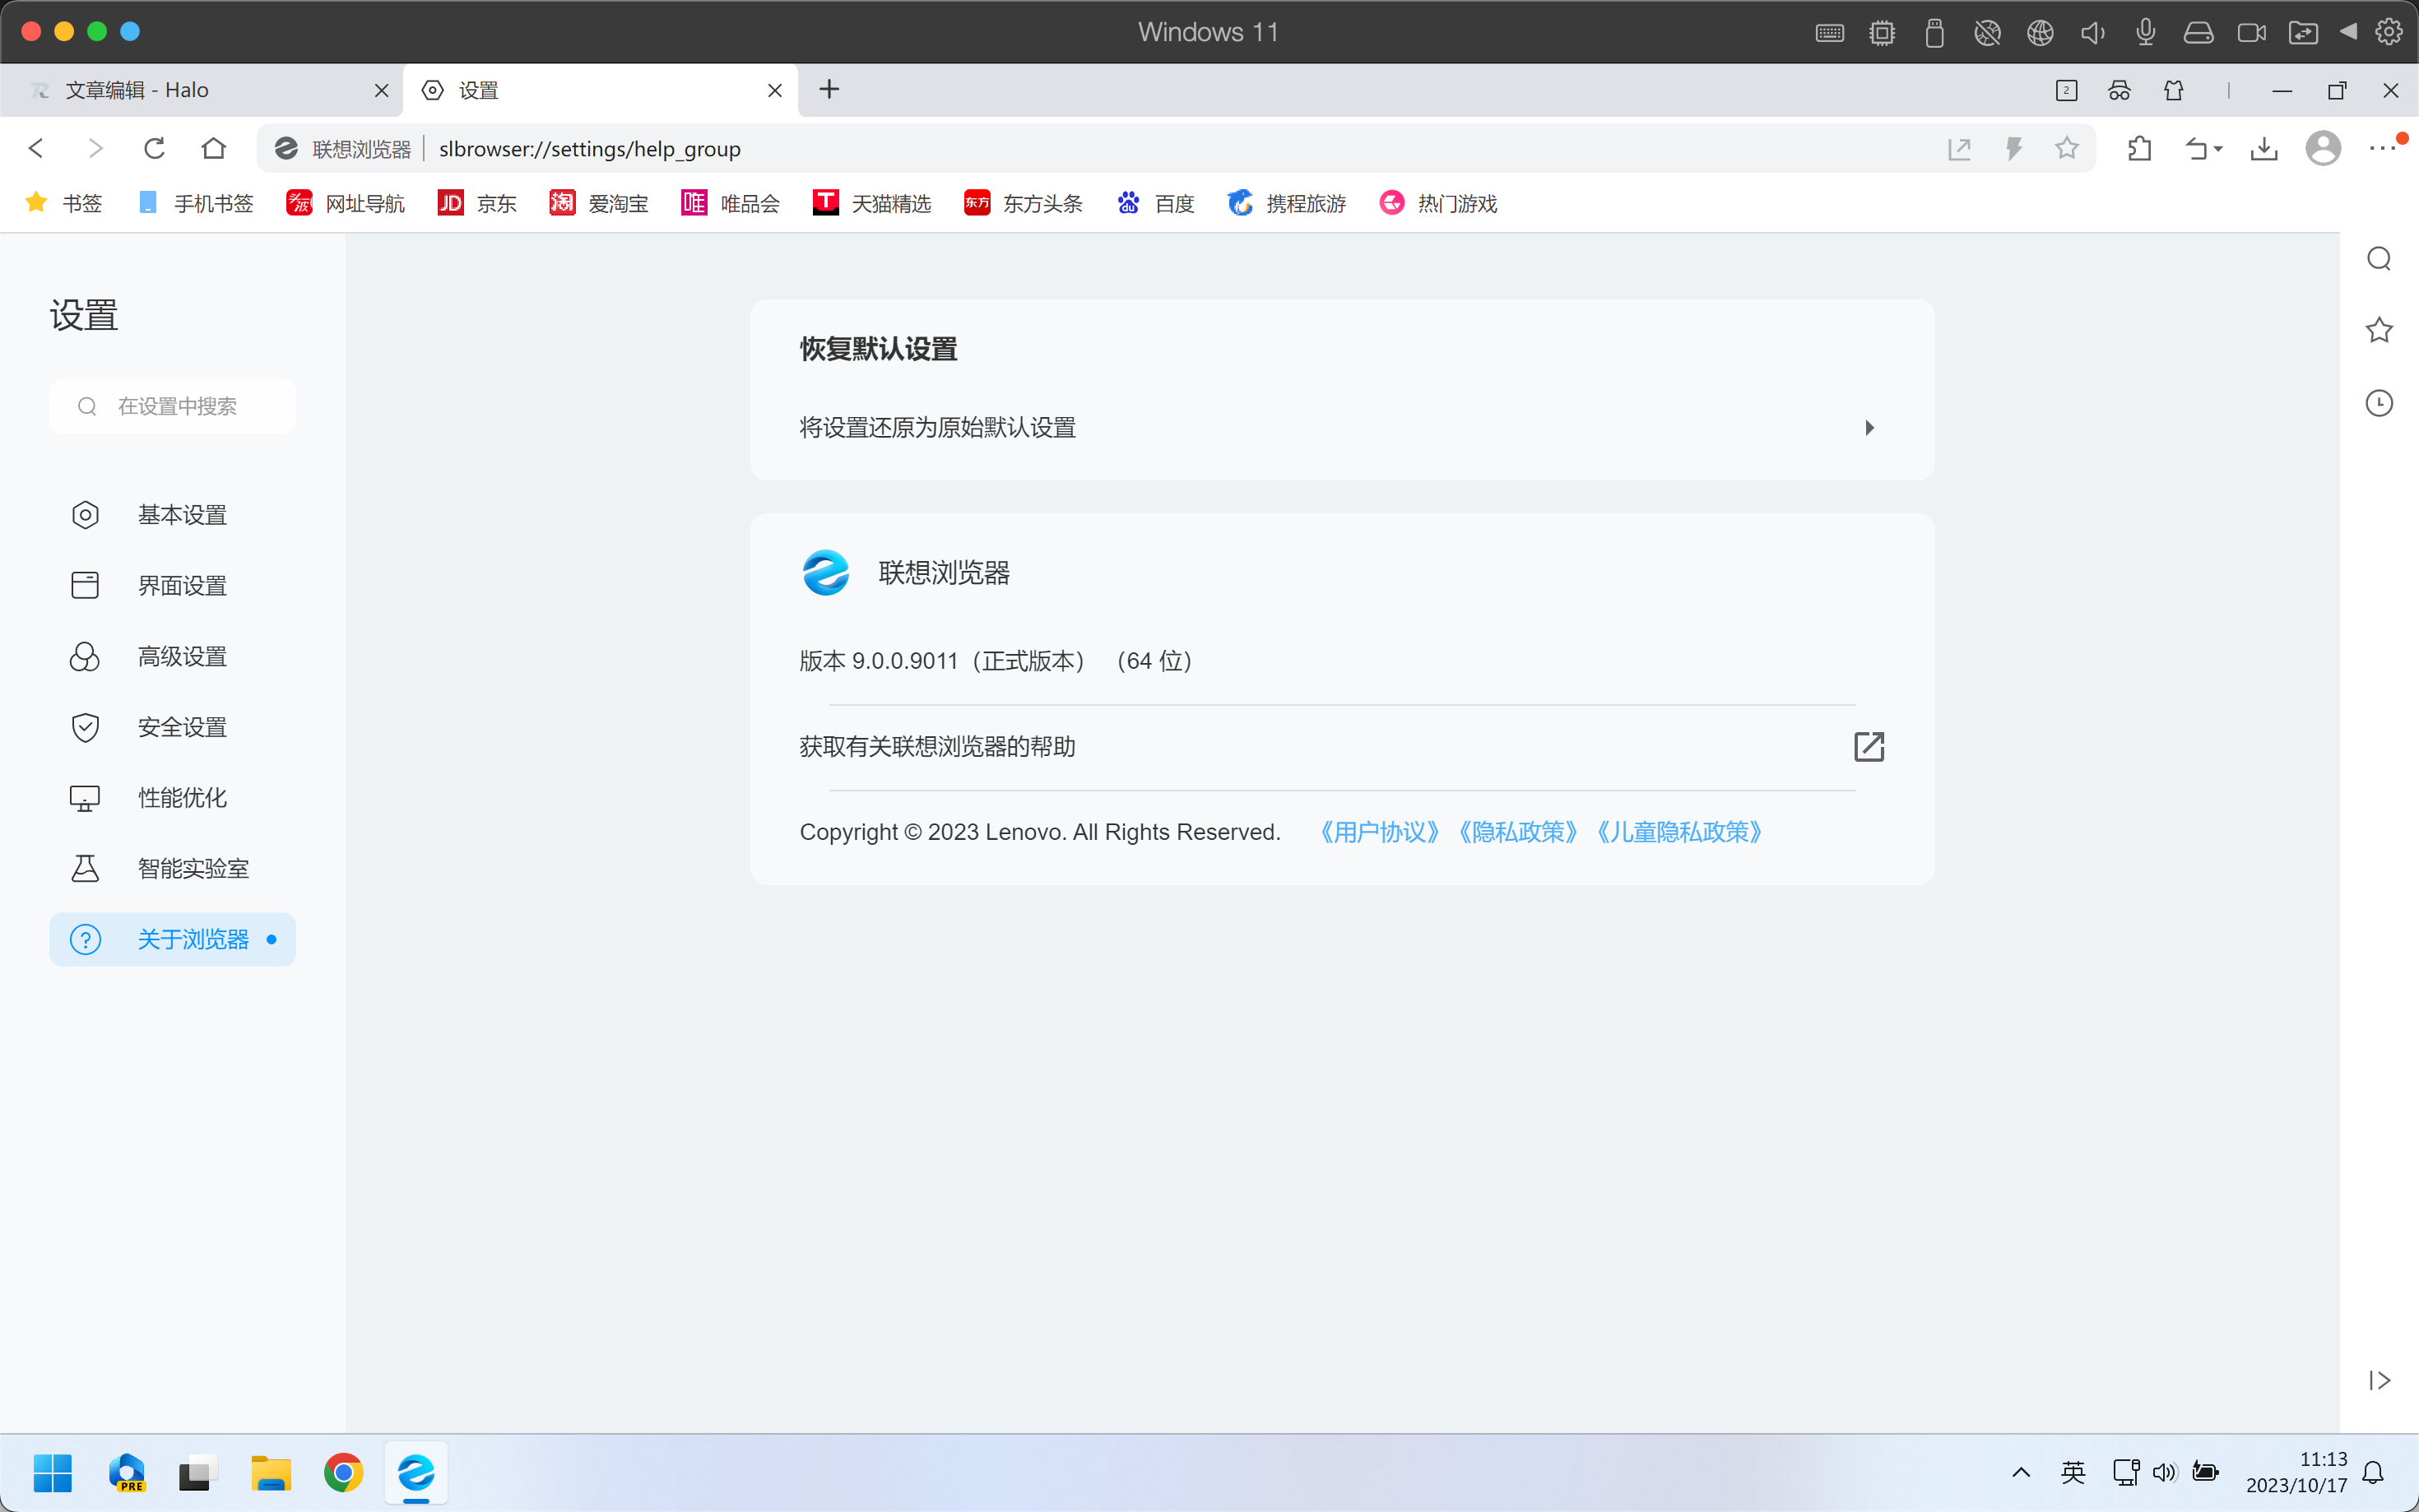Open the 百度 bookmark
The image size is (2419, 1512).
click(1155, 203)
